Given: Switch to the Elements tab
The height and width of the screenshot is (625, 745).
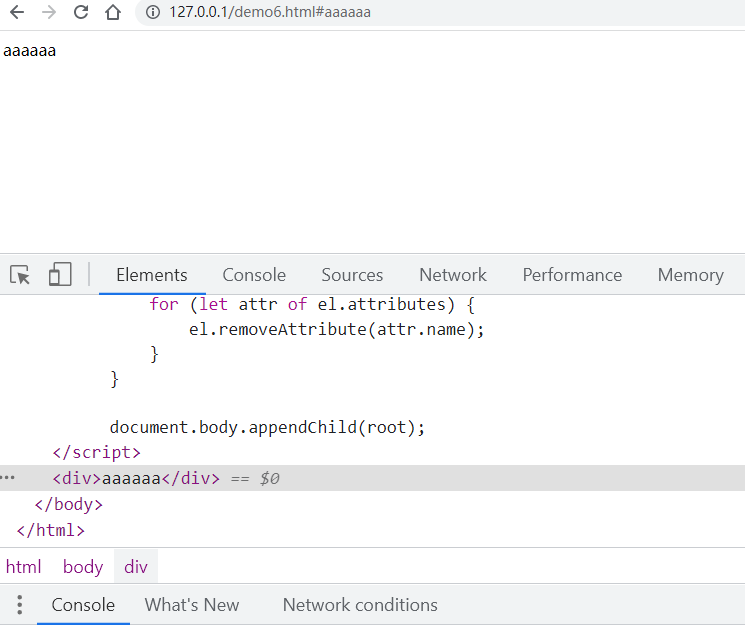Looking at the screenshot, I should click(152, 275).
